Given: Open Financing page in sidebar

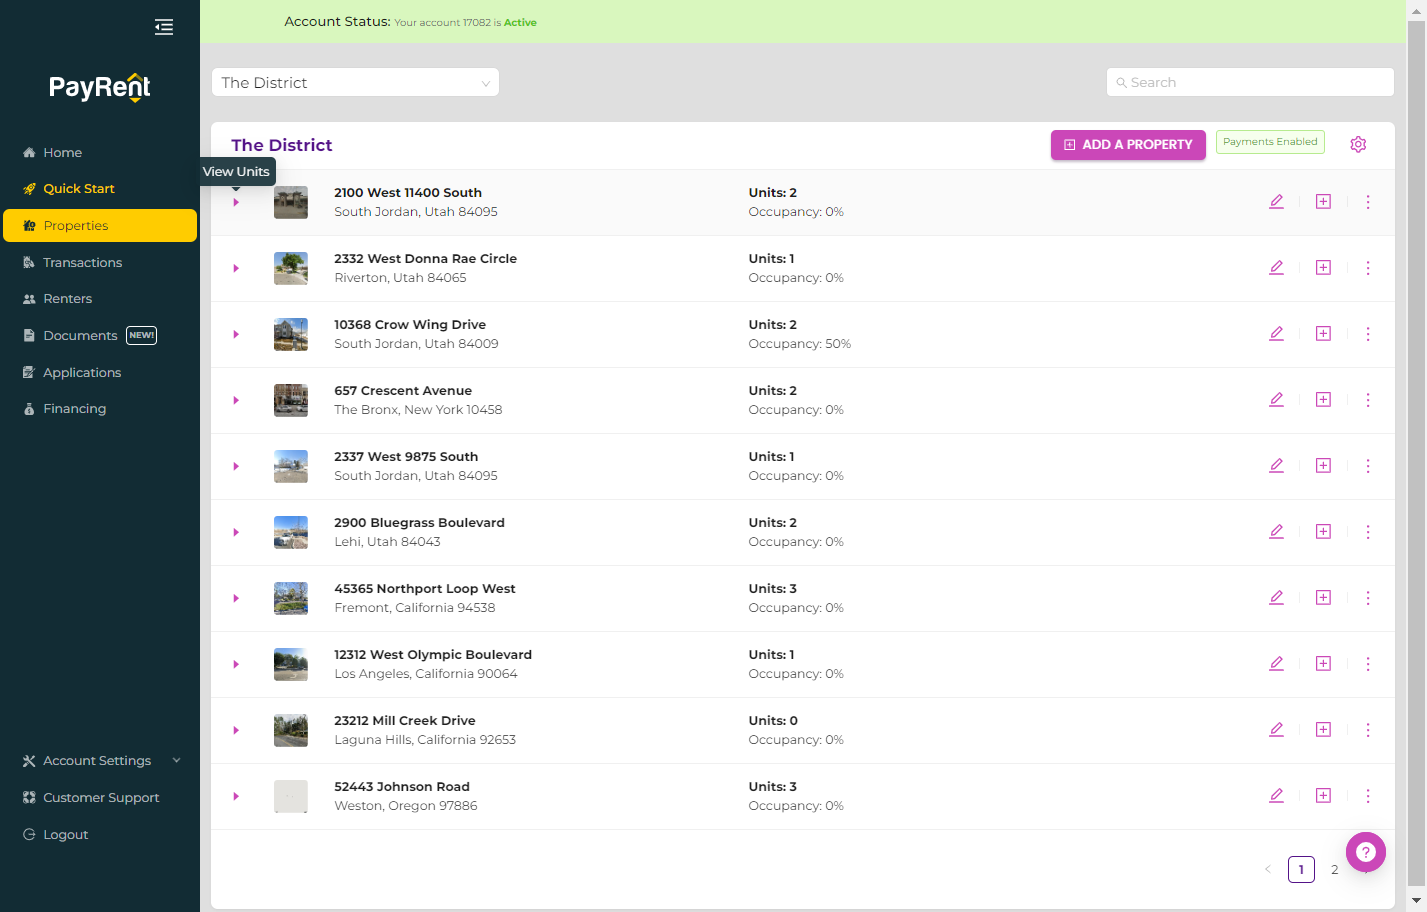Looking at the screenshot, I should (100, 409).
